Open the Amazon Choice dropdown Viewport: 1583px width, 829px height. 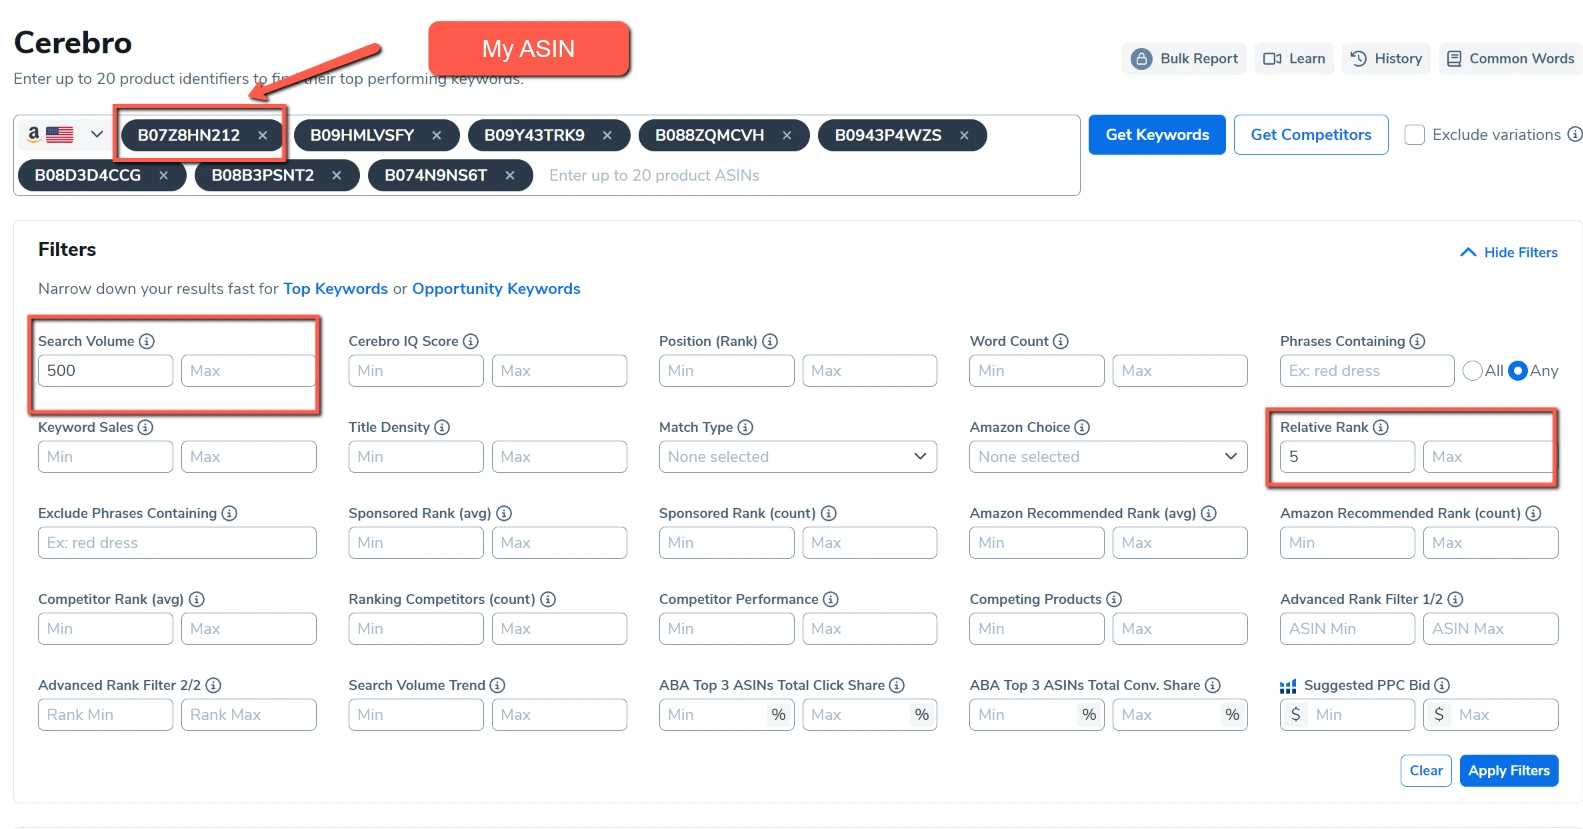[1108, 457]
